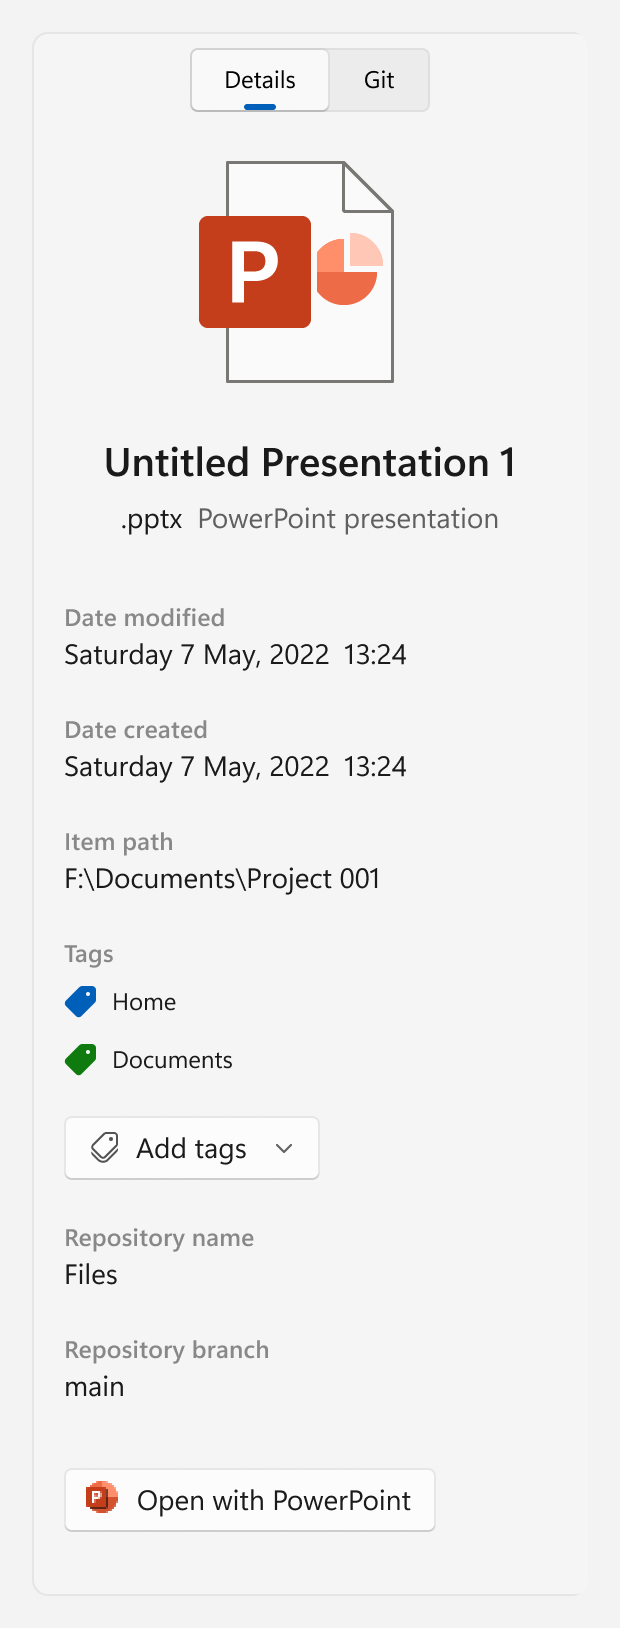Expand the Add tags dropdown chevron

click(283, 1147)
